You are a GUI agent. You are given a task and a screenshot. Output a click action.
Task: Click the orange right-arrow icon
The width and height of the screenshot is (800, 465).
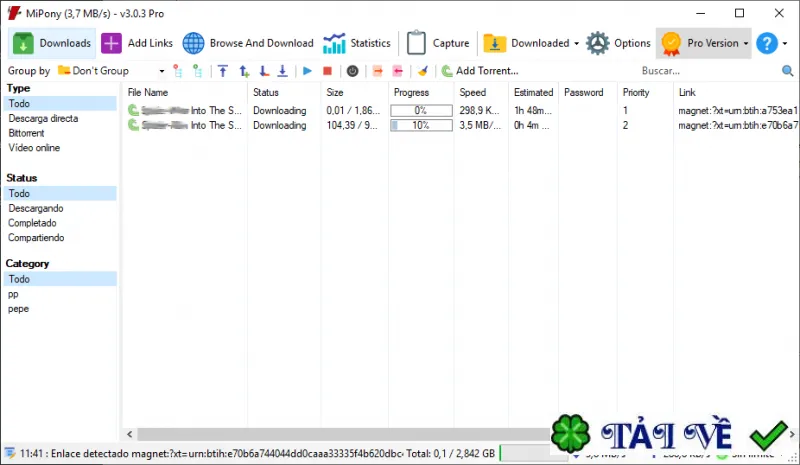pyautogui.click(x=378, y=71)
